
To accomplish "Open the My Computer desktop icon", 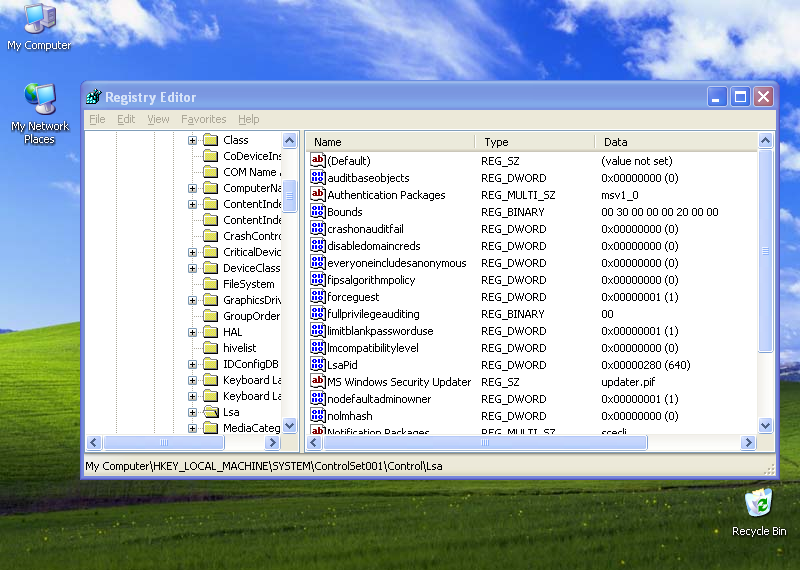I will (x=39, y=19).
